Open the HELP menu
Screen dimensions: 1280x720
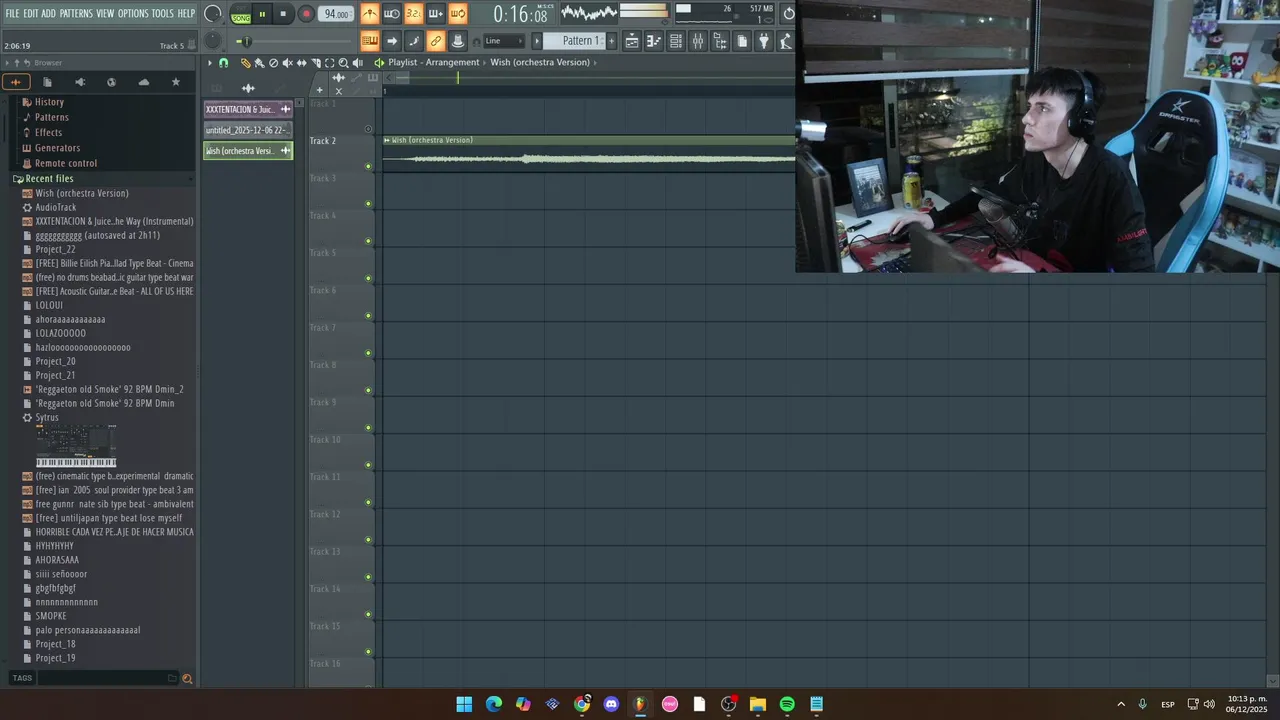click(x=187, y=13)
